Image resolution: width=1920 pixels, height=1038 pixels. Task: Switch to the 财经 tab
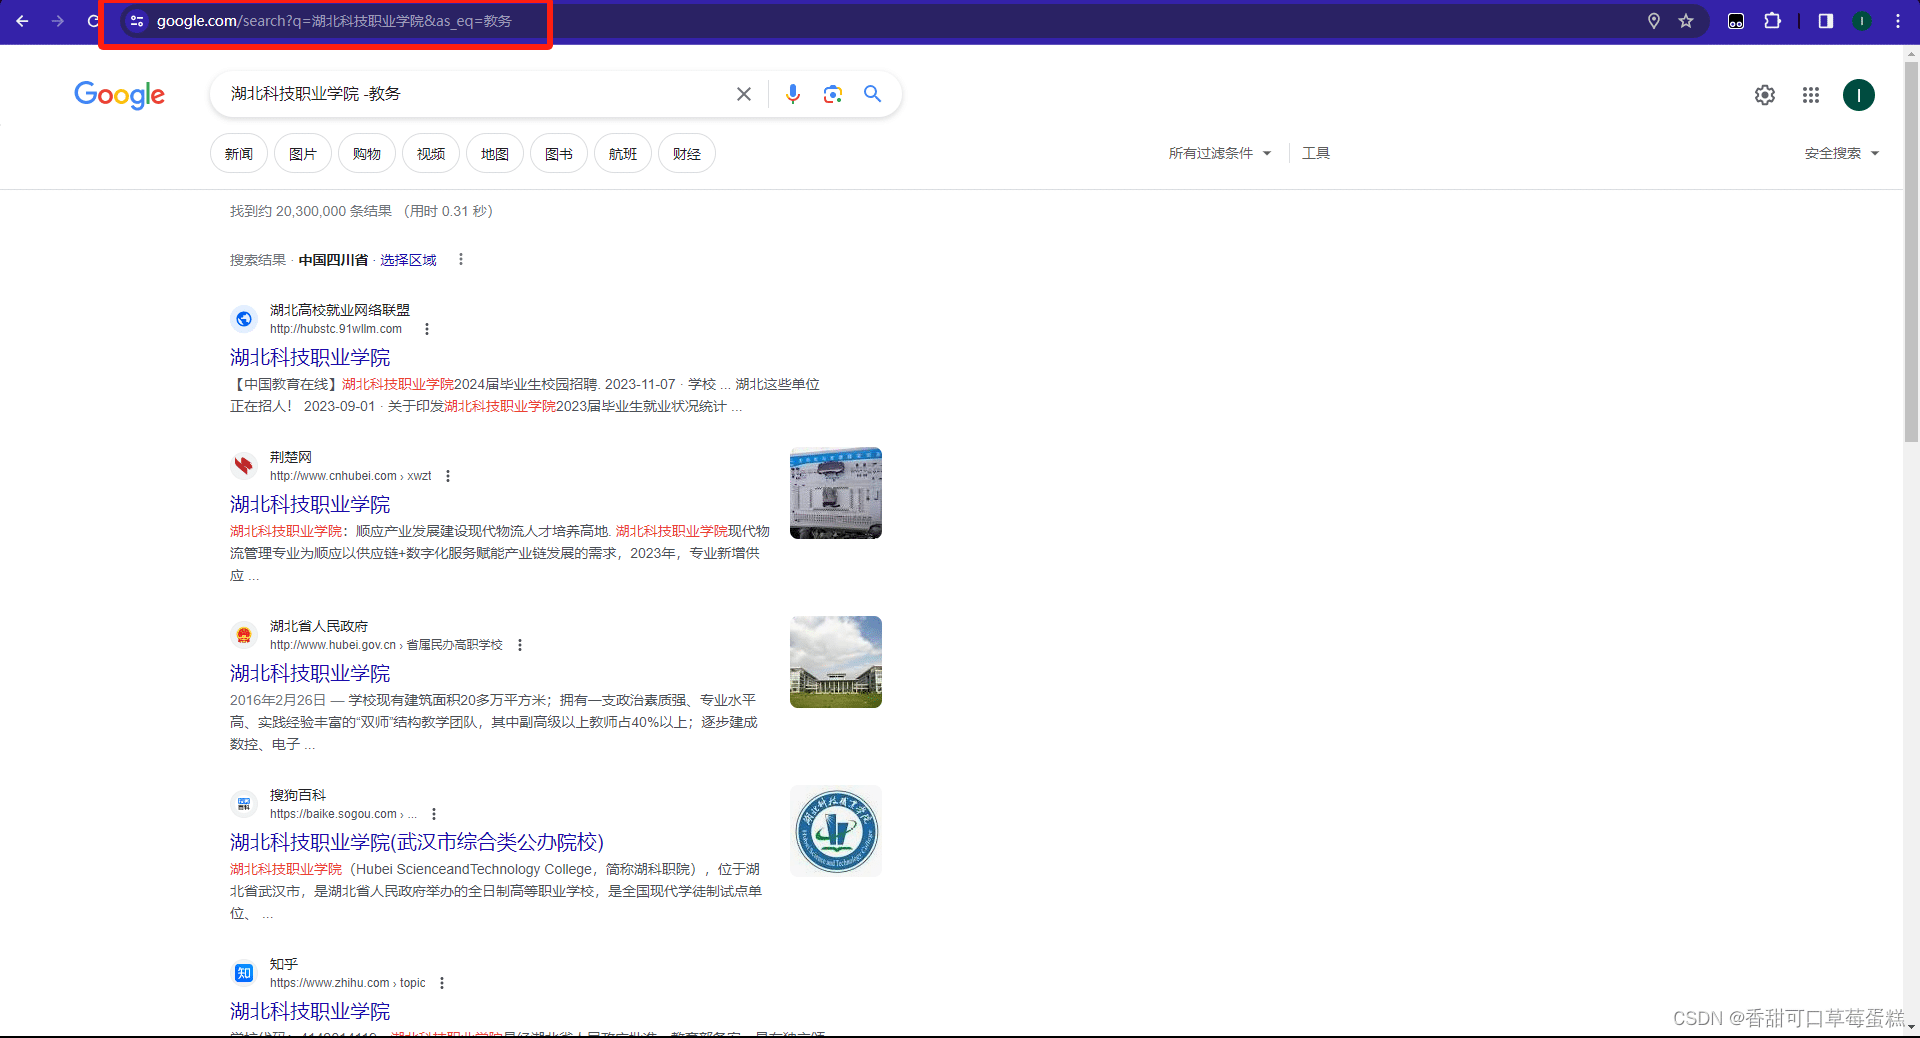[687, 153]
